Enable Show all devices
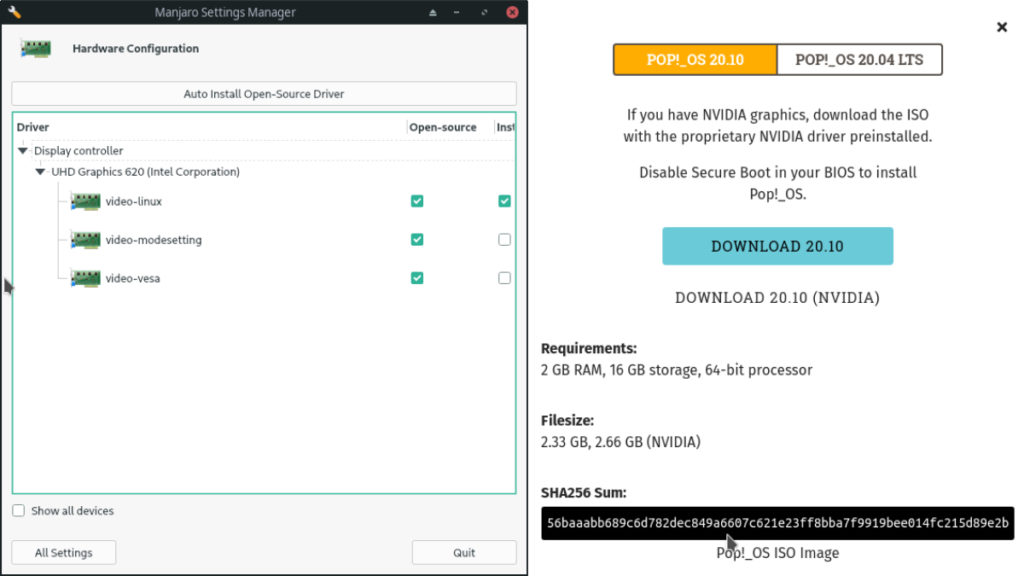 [18, 511]
